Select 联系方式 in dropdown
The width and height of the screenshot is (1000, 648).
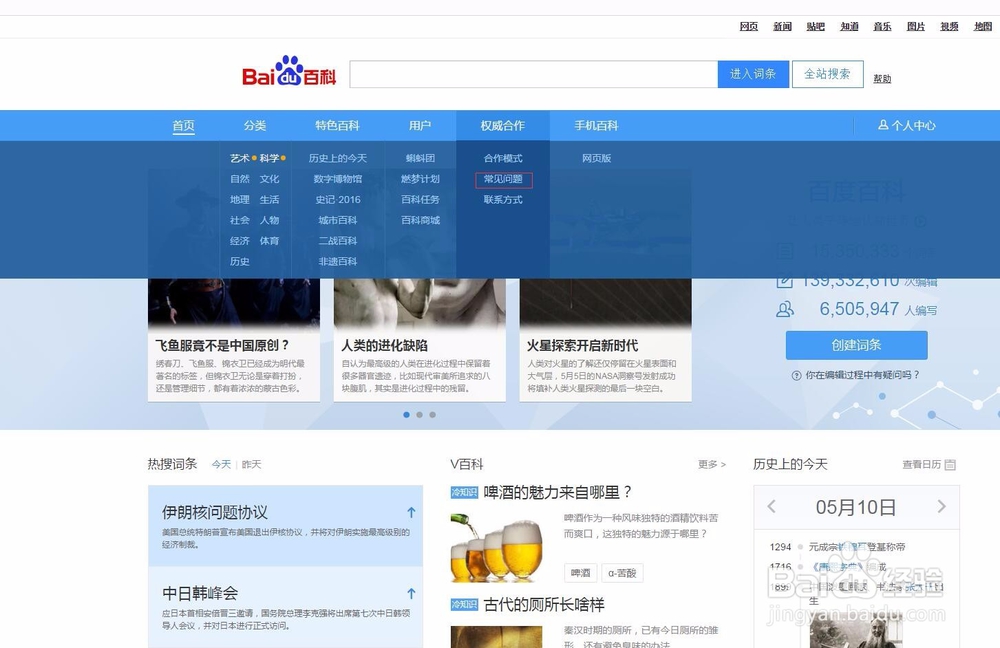[503, 200]
